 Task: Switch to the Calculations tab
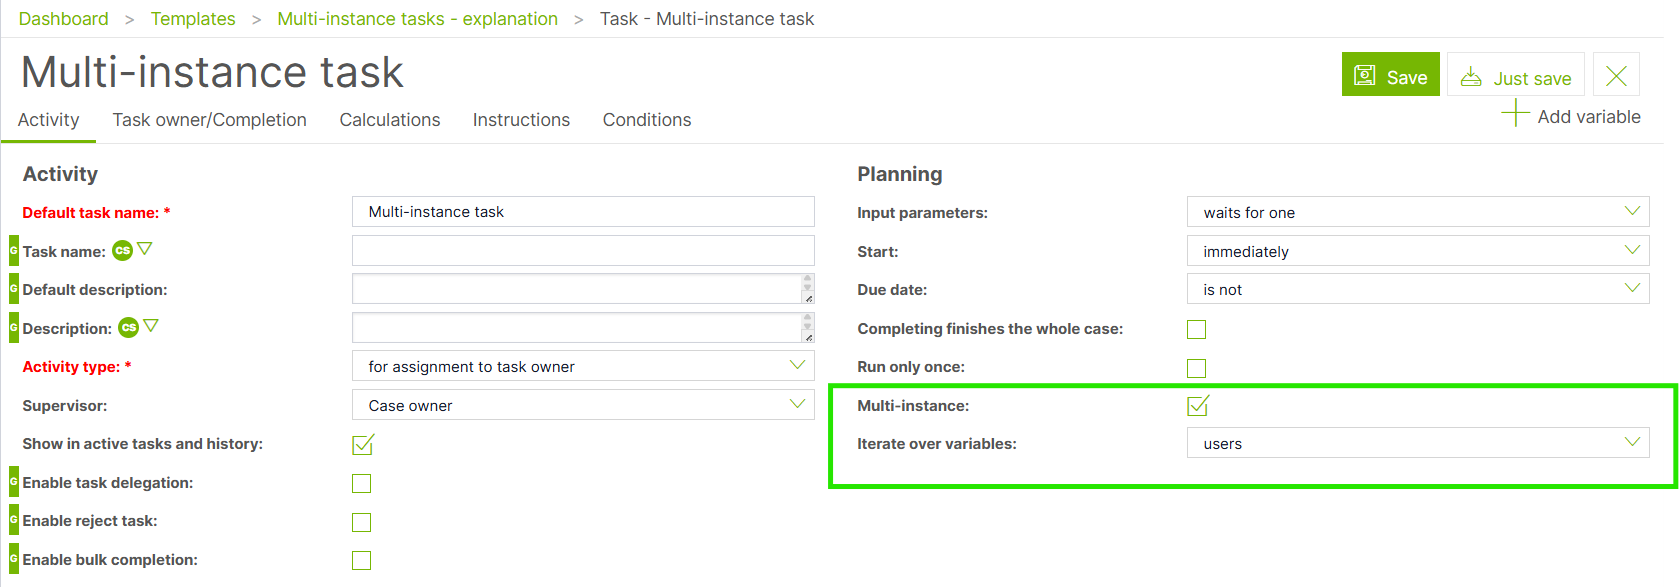pos(390,120)
